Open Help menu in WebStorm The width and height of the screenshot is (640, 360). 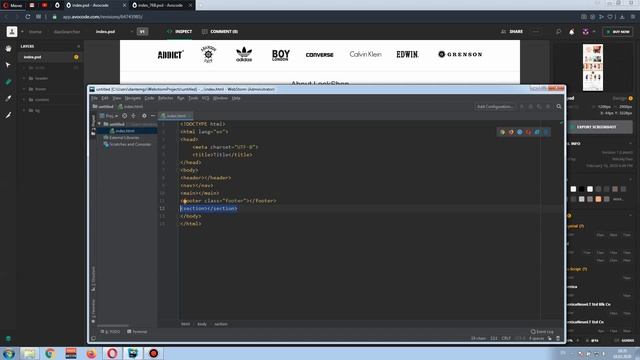click(236, 98)
